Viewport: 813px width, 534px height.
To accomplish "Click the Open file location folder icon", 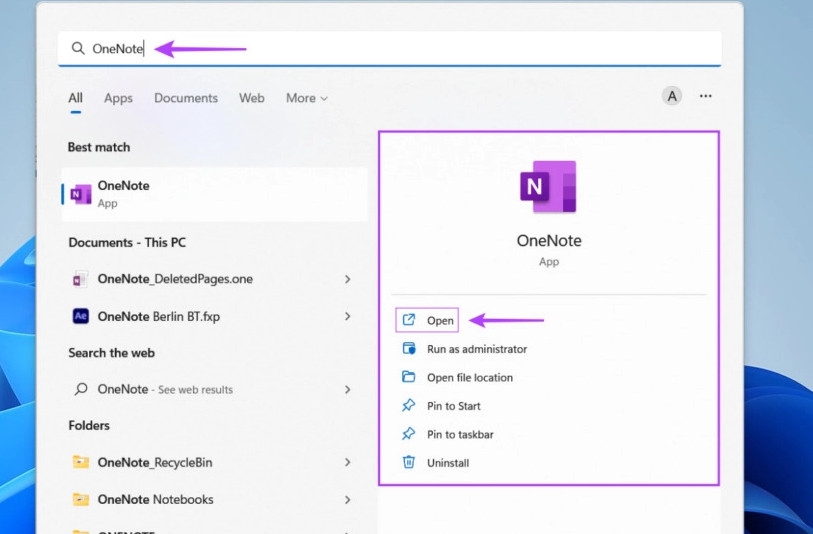I will pyautogui.click(x=409, y=377).
